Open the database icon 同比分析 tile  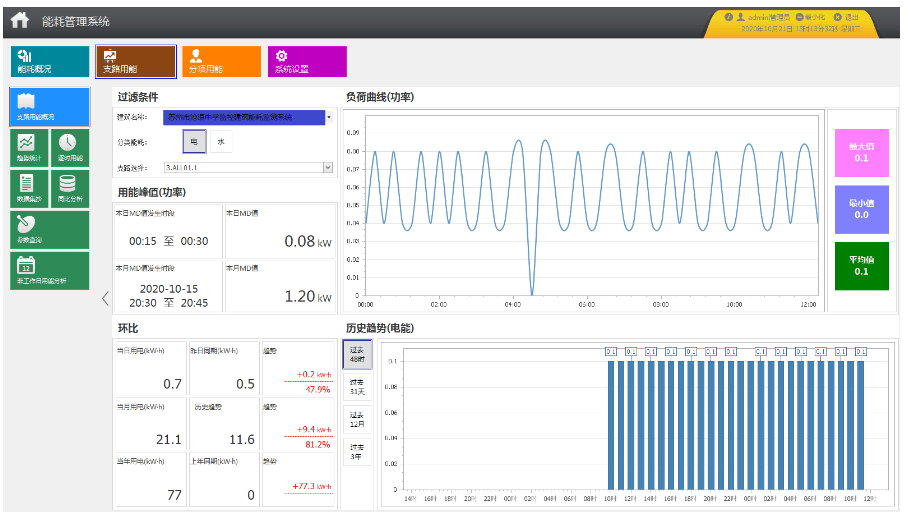point(70,189)
